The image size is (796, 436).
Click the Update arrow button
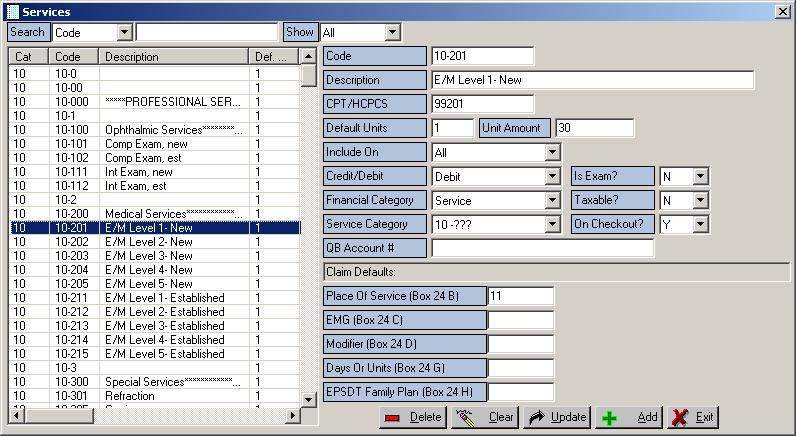click(x=558, y=417)
